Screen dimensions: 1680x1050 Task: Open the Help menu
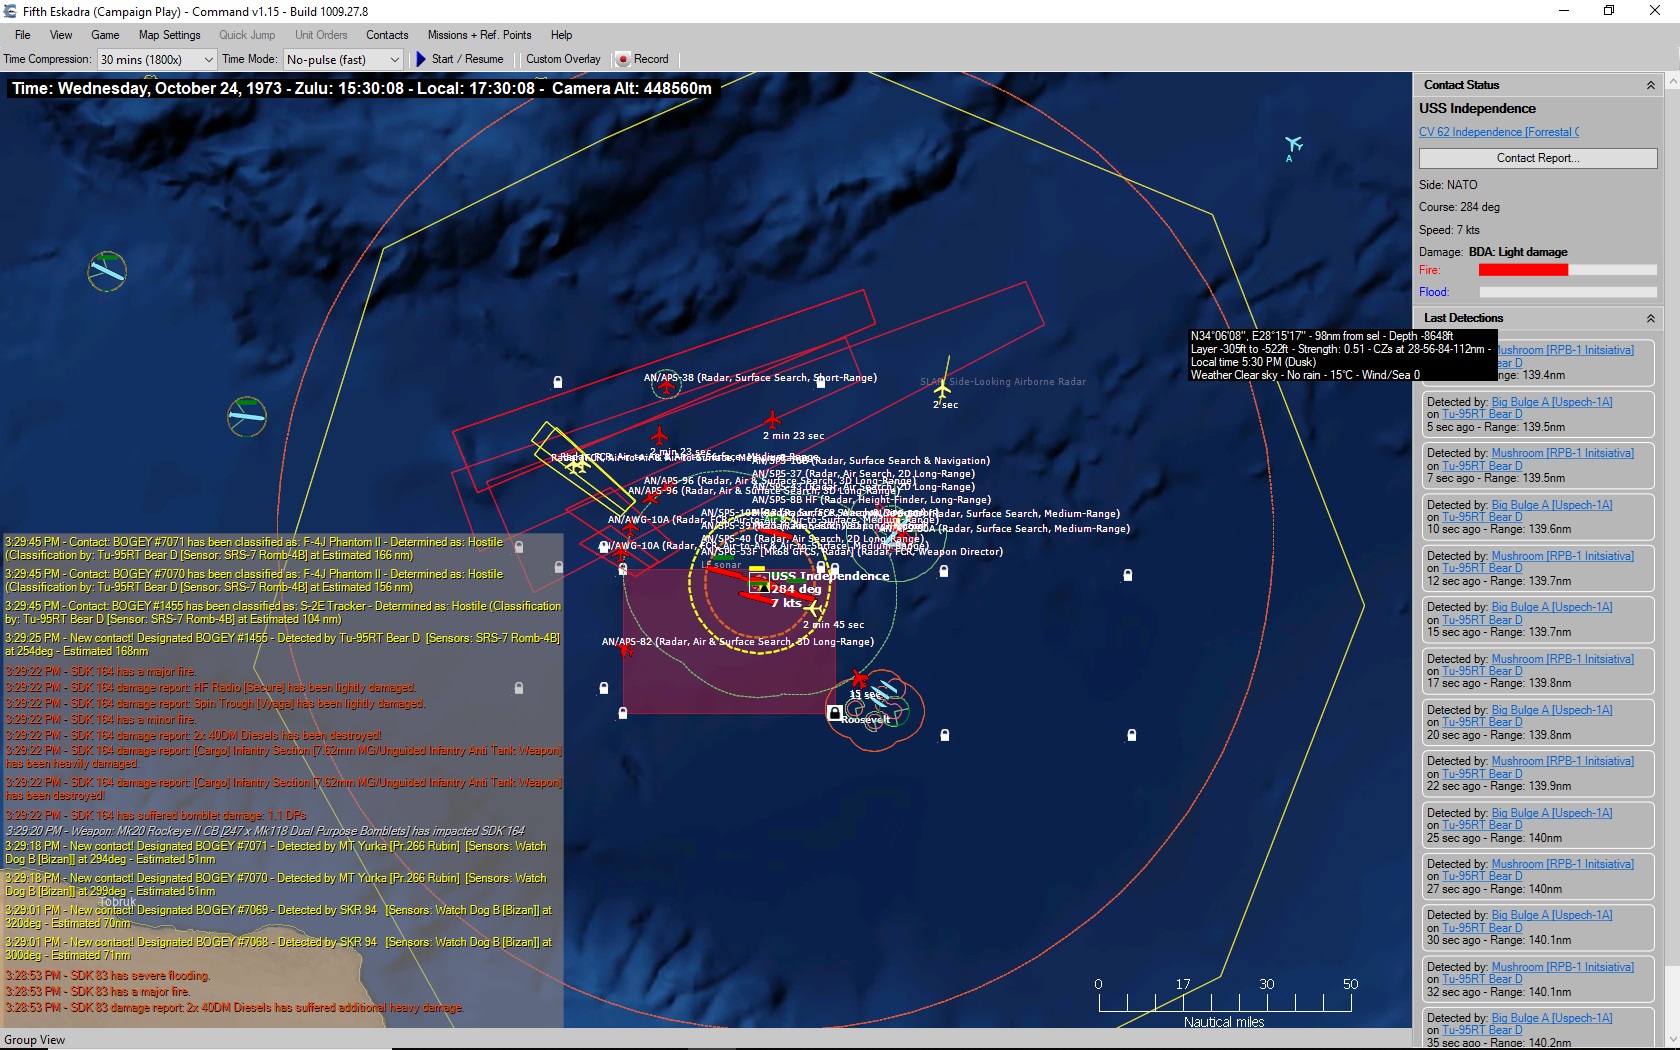(x=561, y=35)
